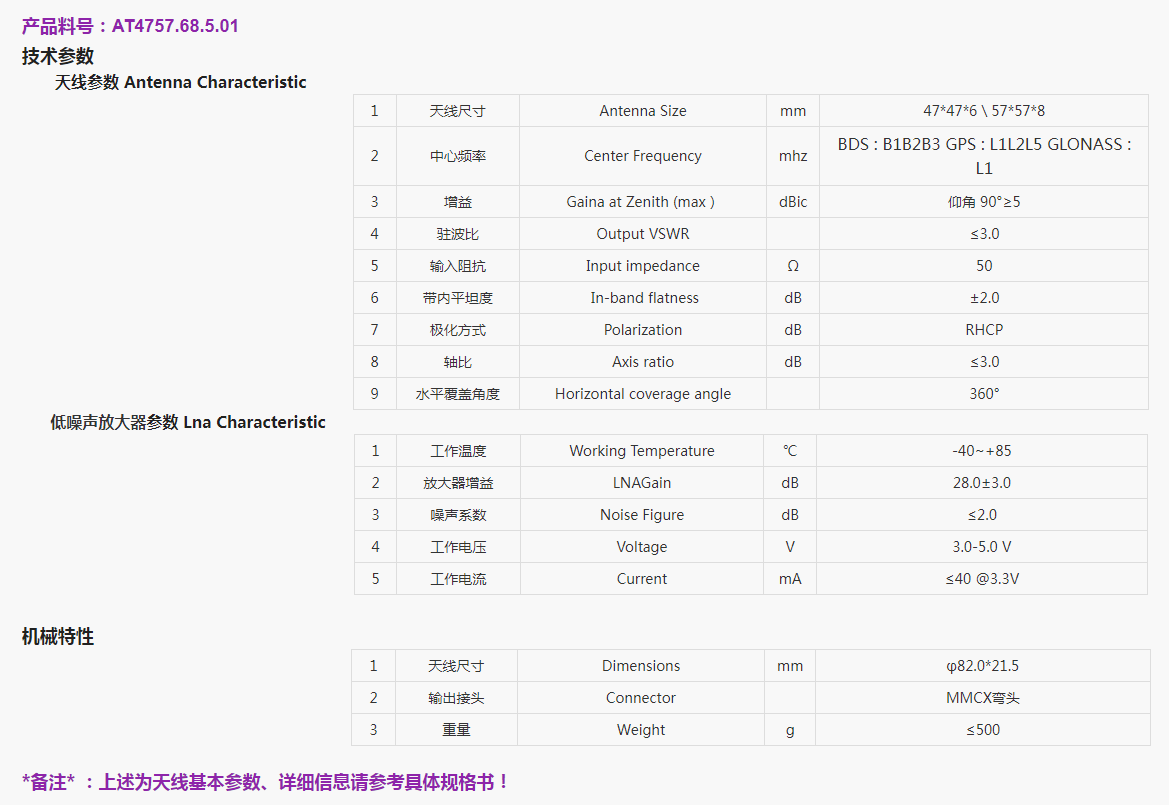Click the 47*47*6 \ 57*57*8 value cell
The image size is (1169, 805).
tap(983, 111)
